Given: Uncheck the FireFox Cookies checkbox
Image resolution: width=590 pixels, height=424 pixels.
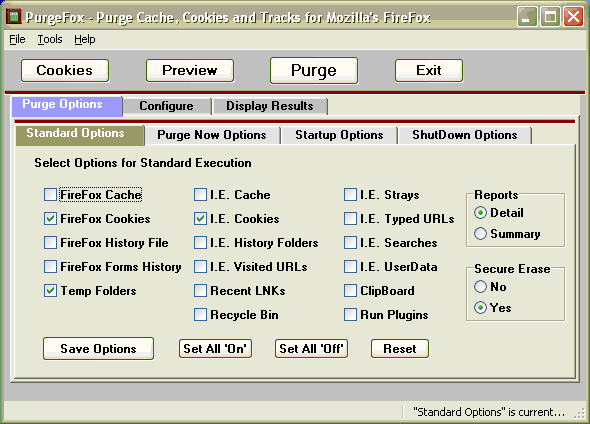Looking at the screenshot, I should pos(50,219).
